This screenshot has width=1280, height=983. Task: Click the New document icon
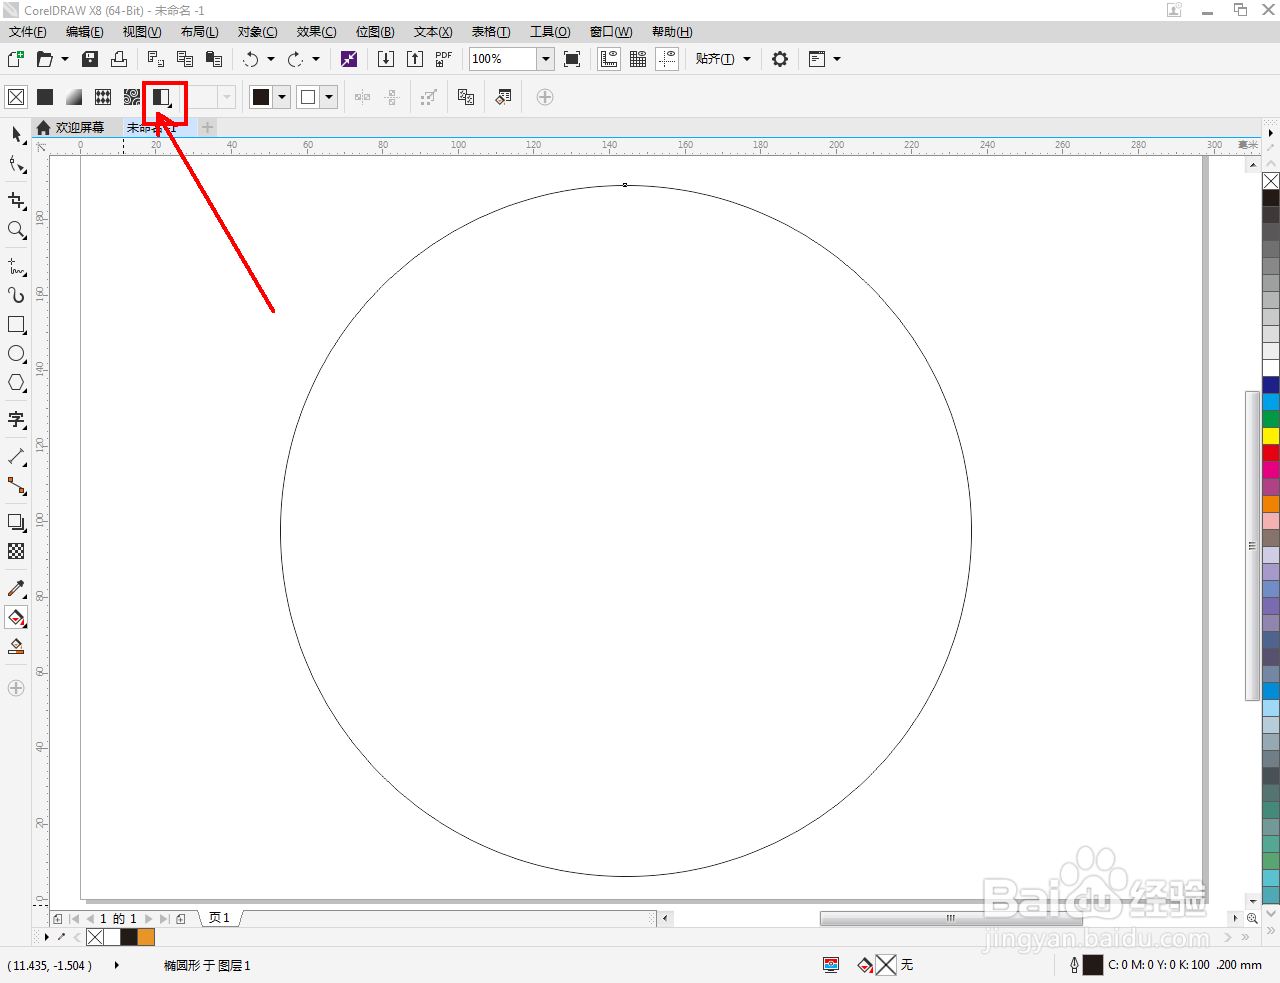(x=16, y=59)
